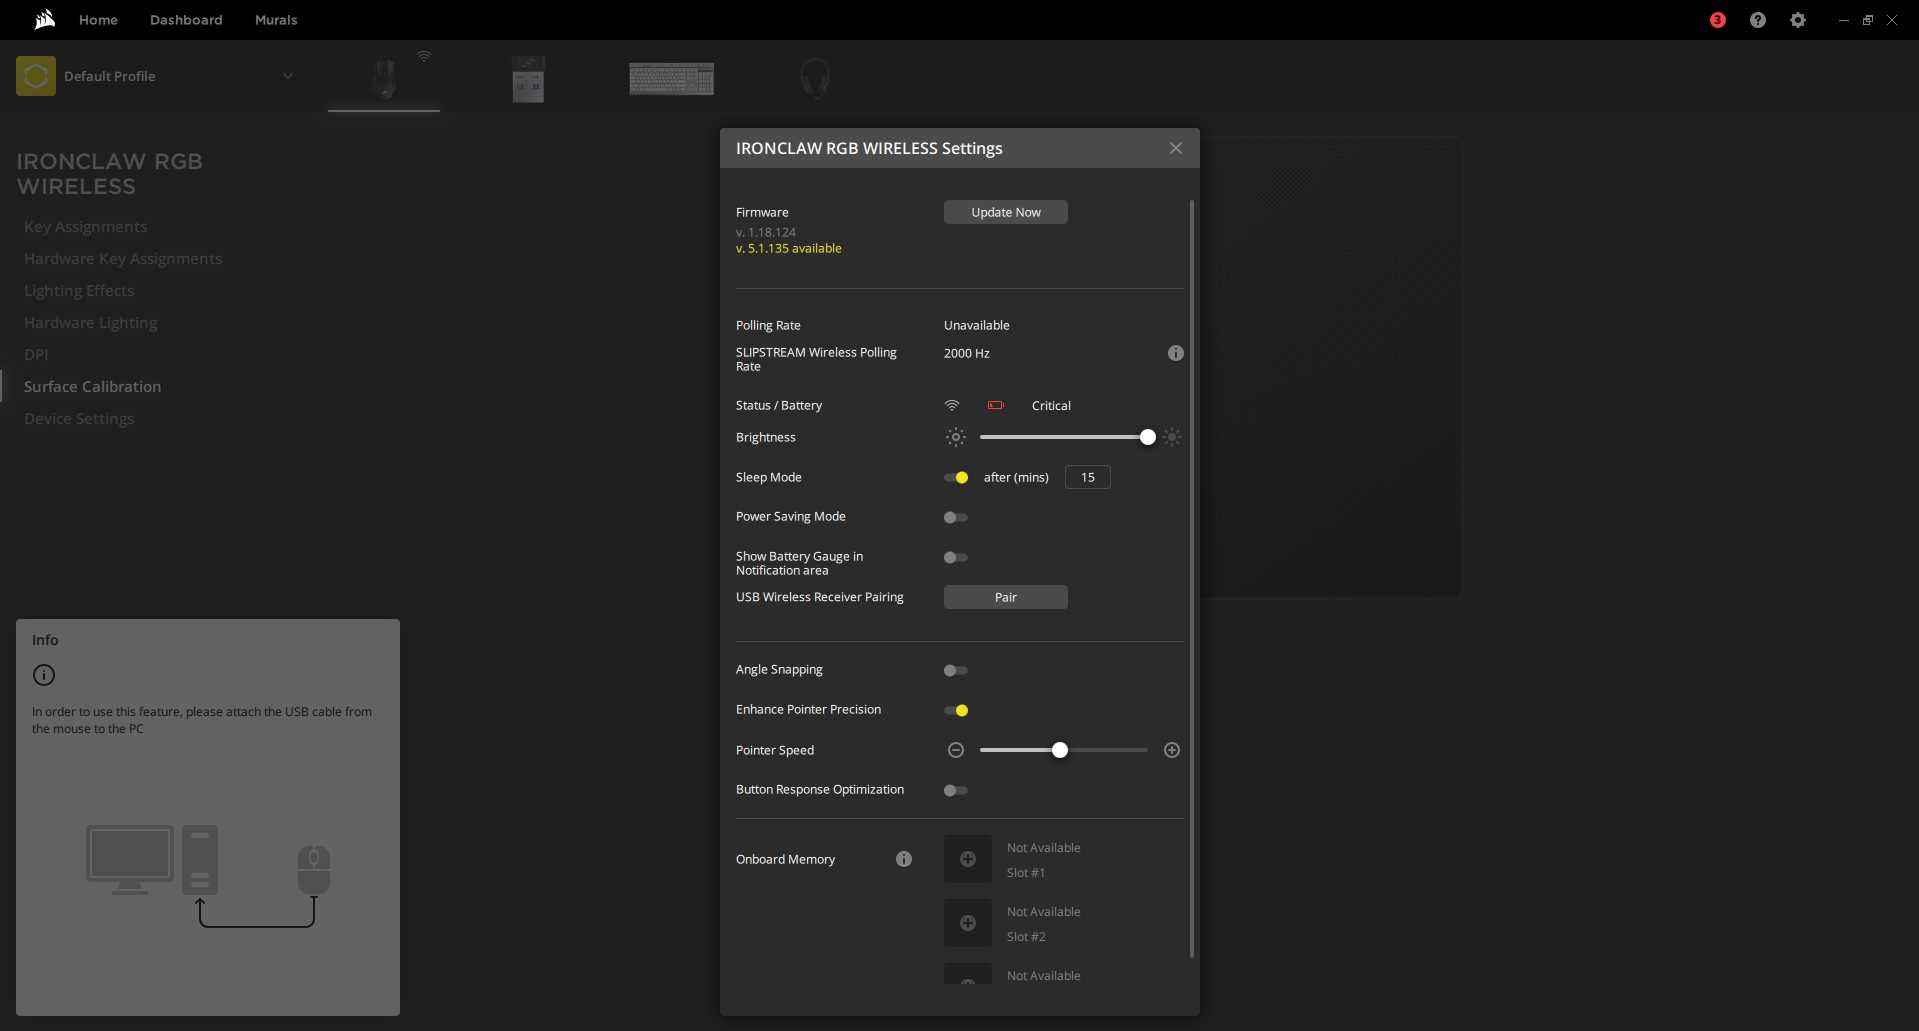This screenshot has height=1031, width=1919.
Task: Click the SLIPSTREAM polling rate info icon
Action: tap(1176, 353)
